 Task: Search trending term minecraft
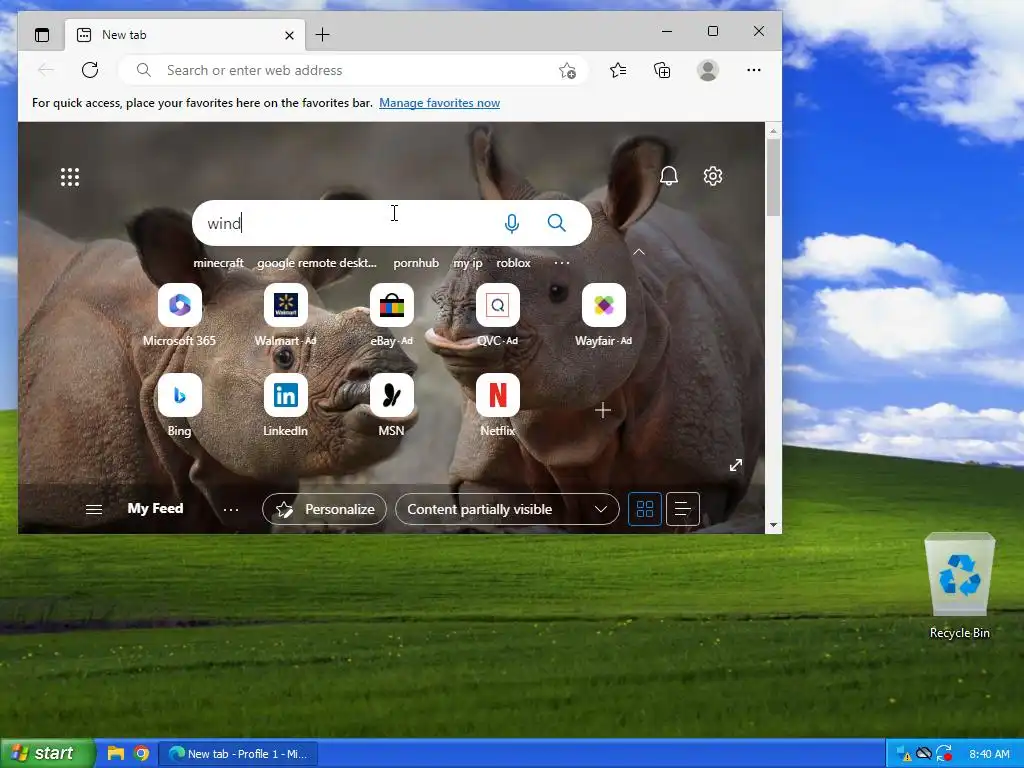pos(218,263)
